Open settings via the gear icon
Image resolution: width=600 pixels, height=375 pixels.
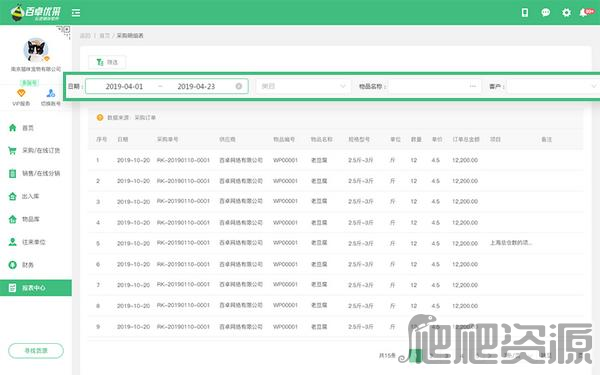click(x=566, y=13)
